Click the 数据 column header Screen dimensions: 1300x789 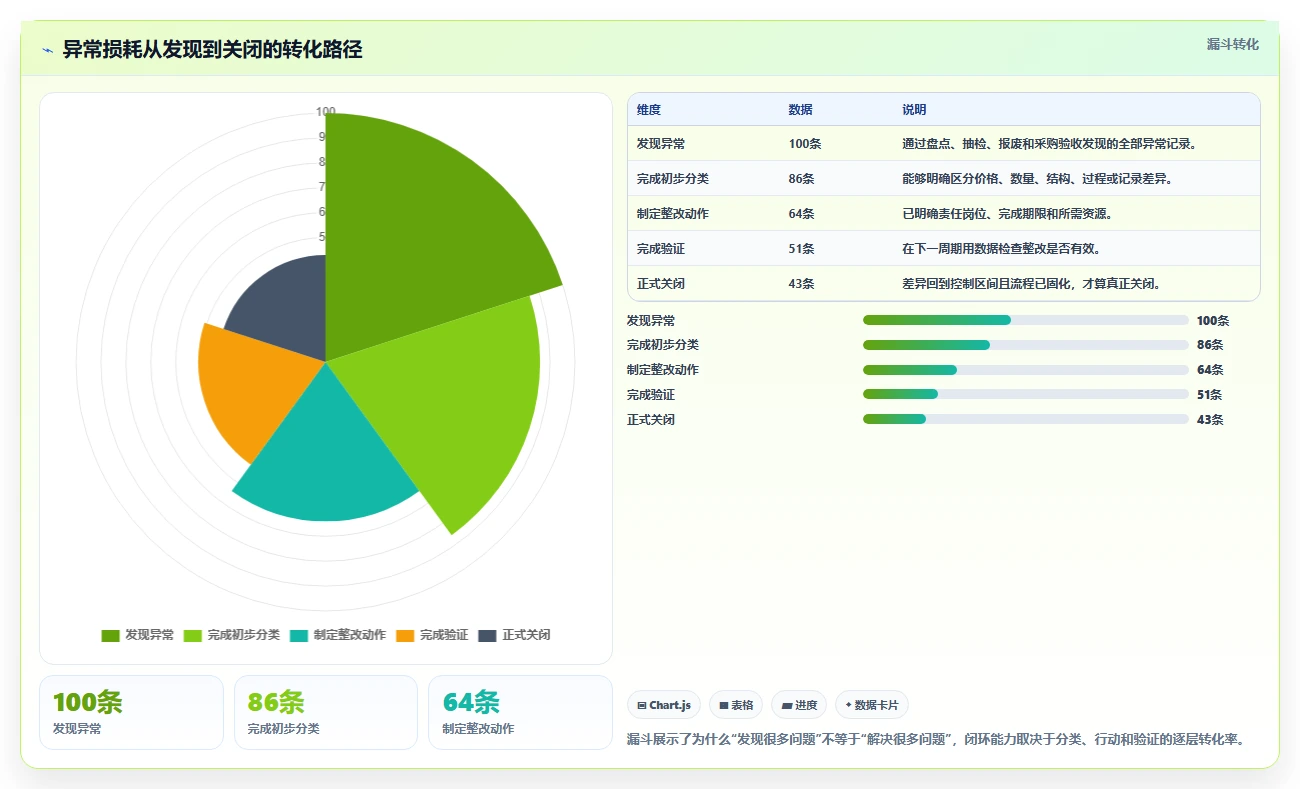pos(800,110)
